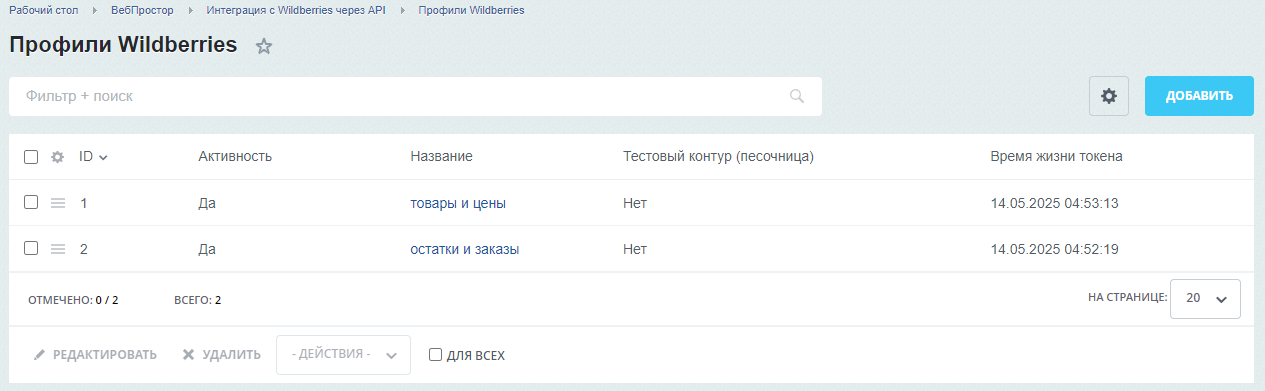Check the checkbox for row with ID 2
The image size is (1265, 391).
tap(31, 248)
